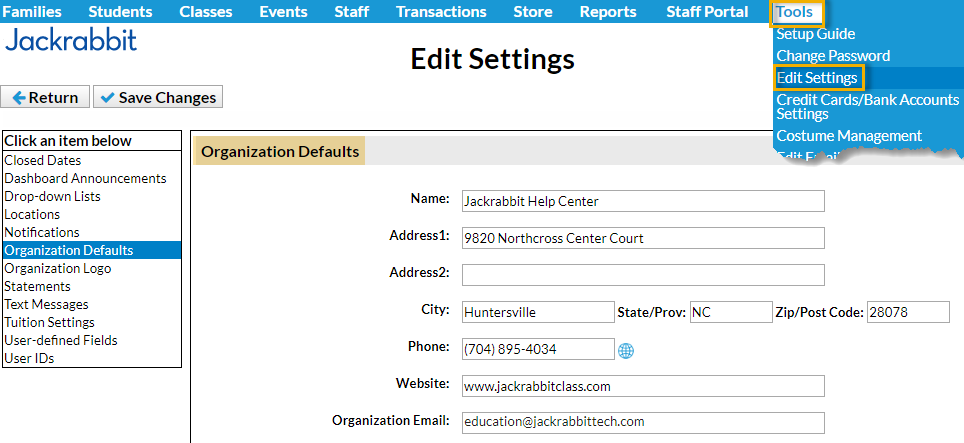This screenshot has width=964, height=443.
Task: Open the Reports menu
Action: point(608,12)
